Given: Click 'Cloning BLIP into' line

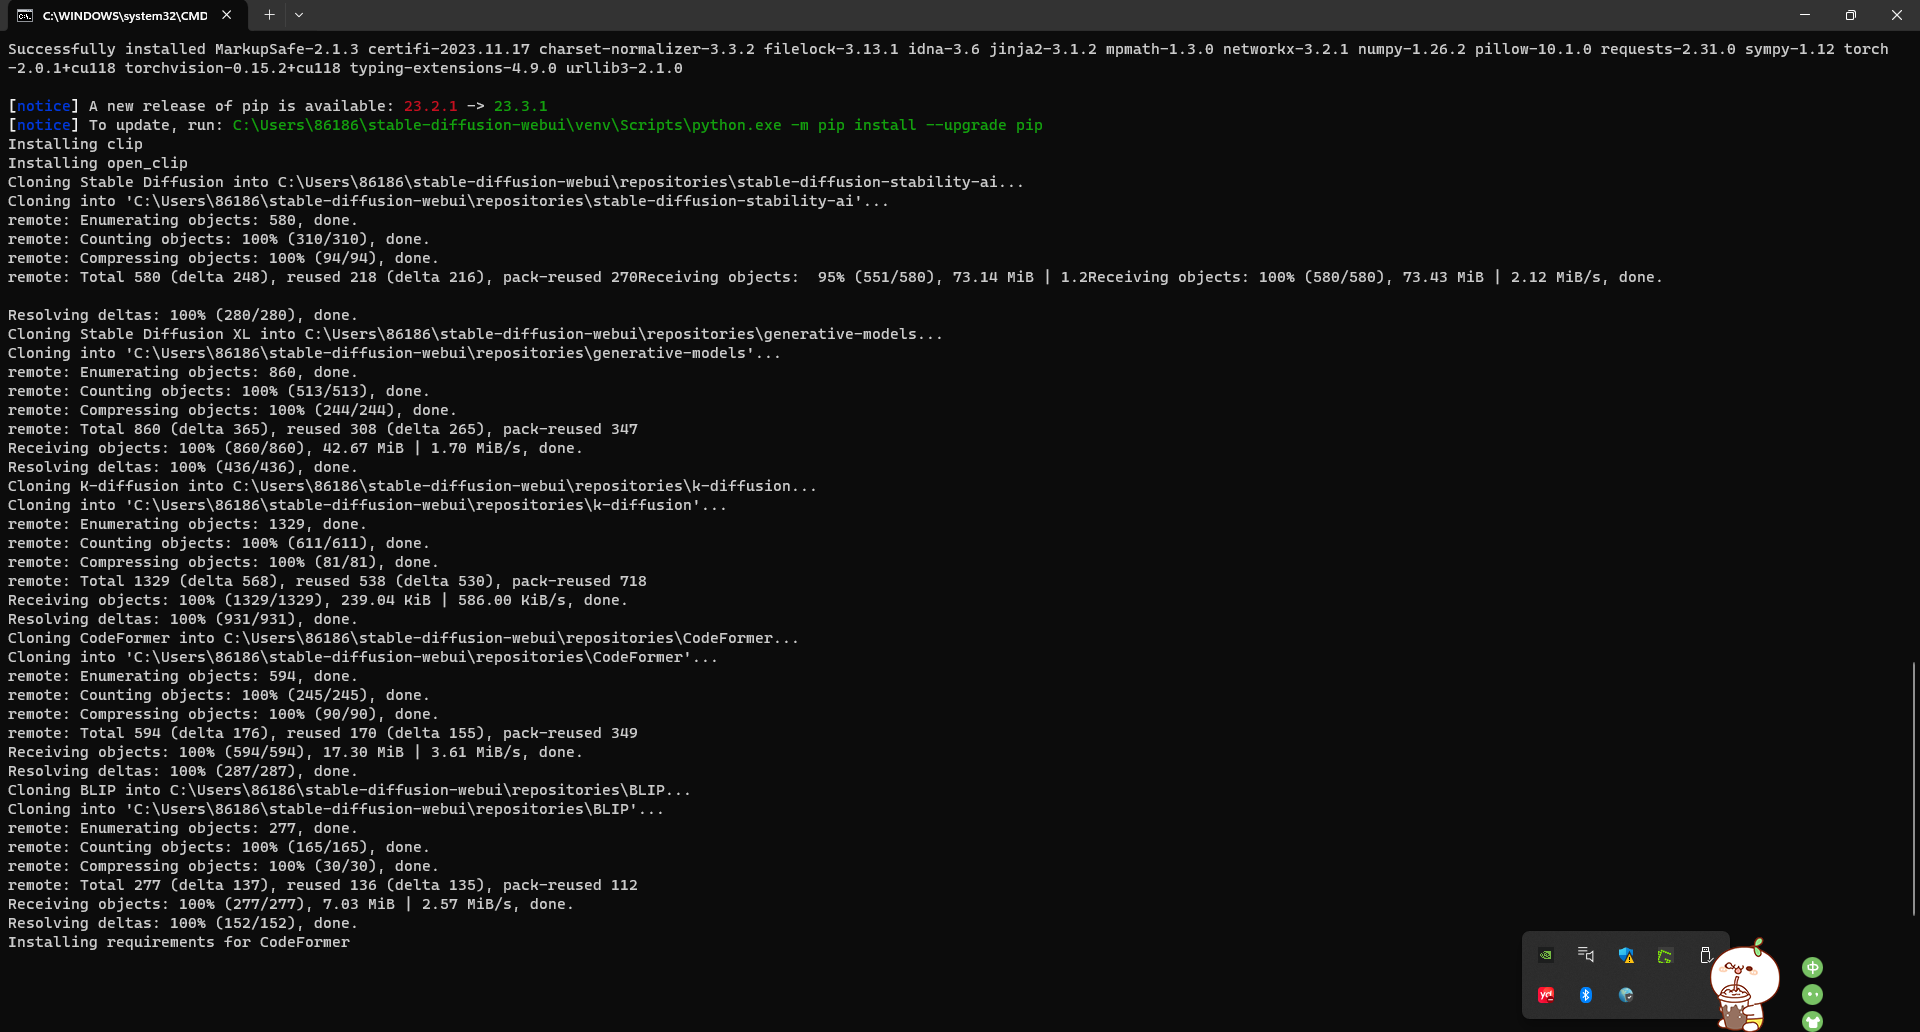Looking at the screenshot, I should coord(349,790).
